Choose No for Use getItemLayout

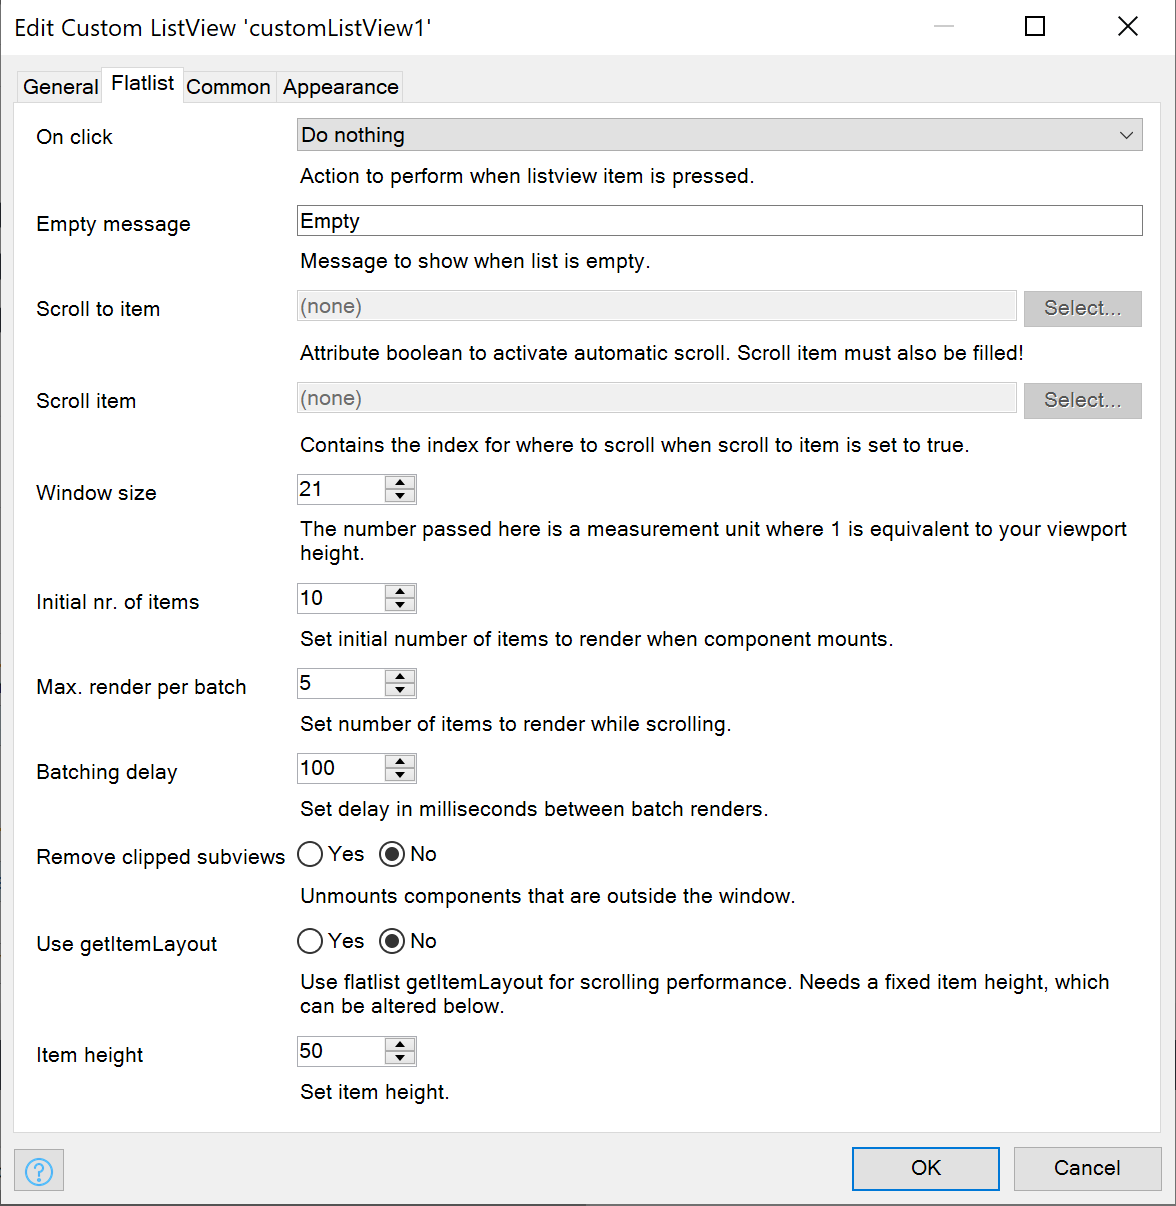pos(392,941)
